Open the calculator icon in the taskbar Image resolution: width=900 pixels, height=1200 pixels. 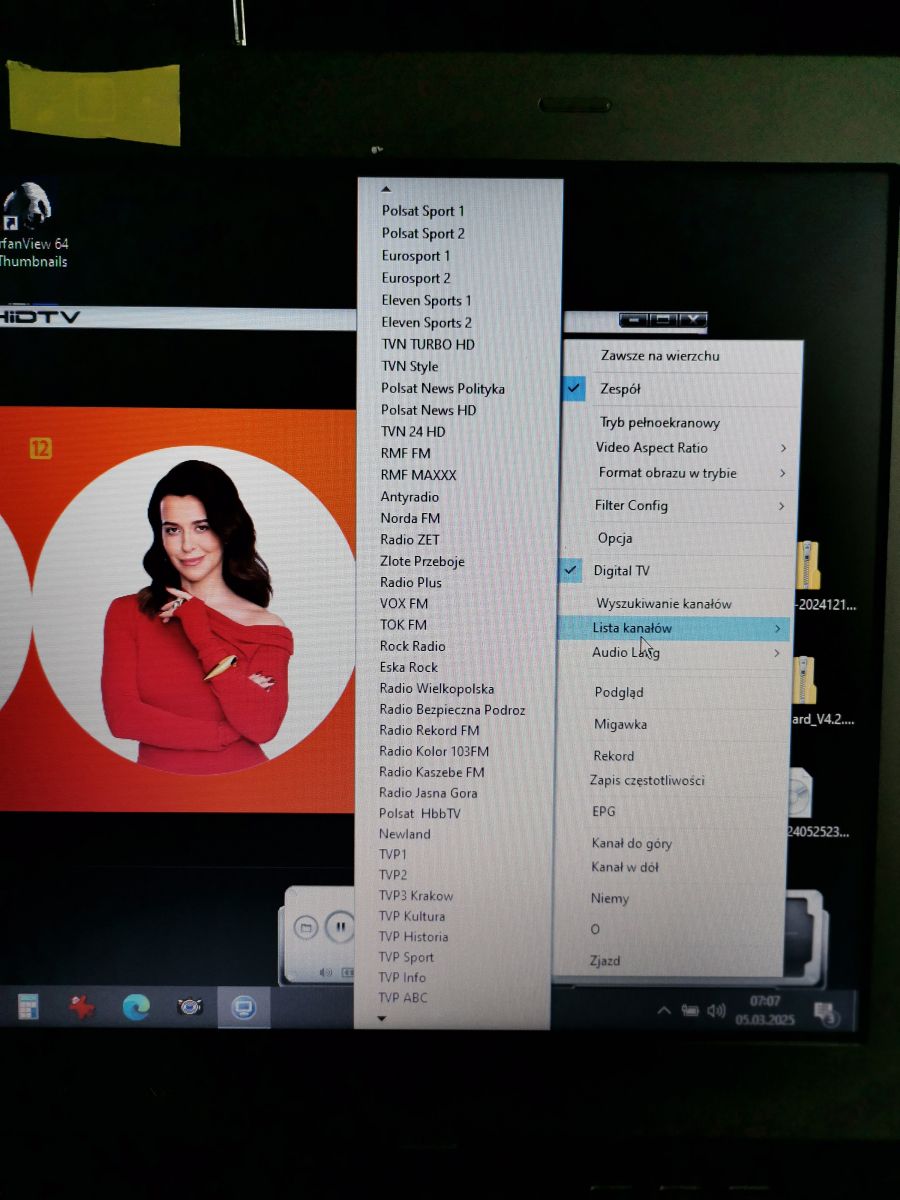tap(28, 1007)
